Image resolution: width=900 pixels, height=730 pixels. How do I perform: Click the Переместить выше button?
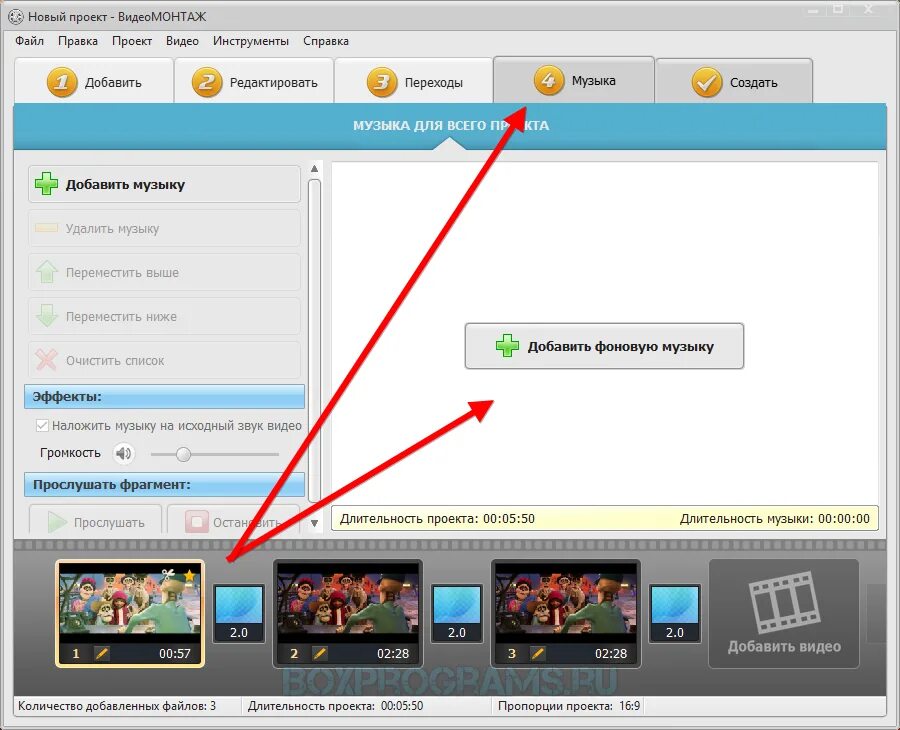coord(164,272)
